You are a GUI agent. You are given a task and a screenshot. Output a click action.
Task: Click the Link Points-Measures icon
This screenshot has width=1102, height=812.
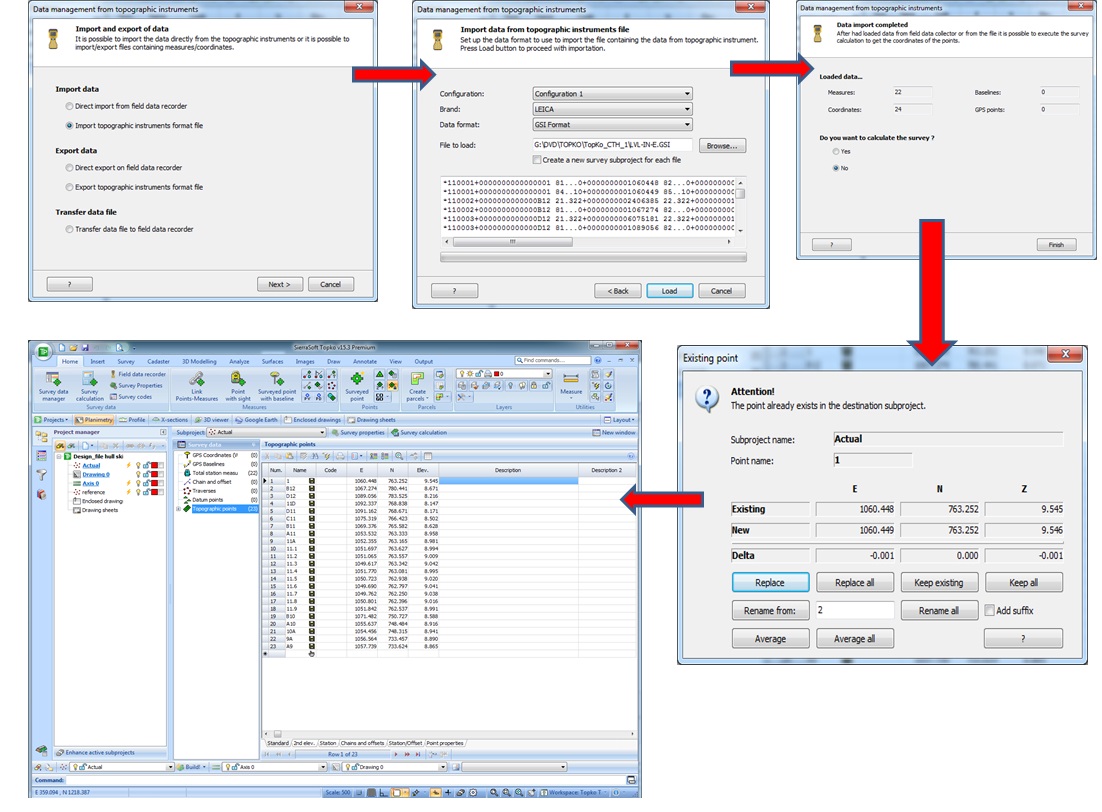click(x=196, y=385)
